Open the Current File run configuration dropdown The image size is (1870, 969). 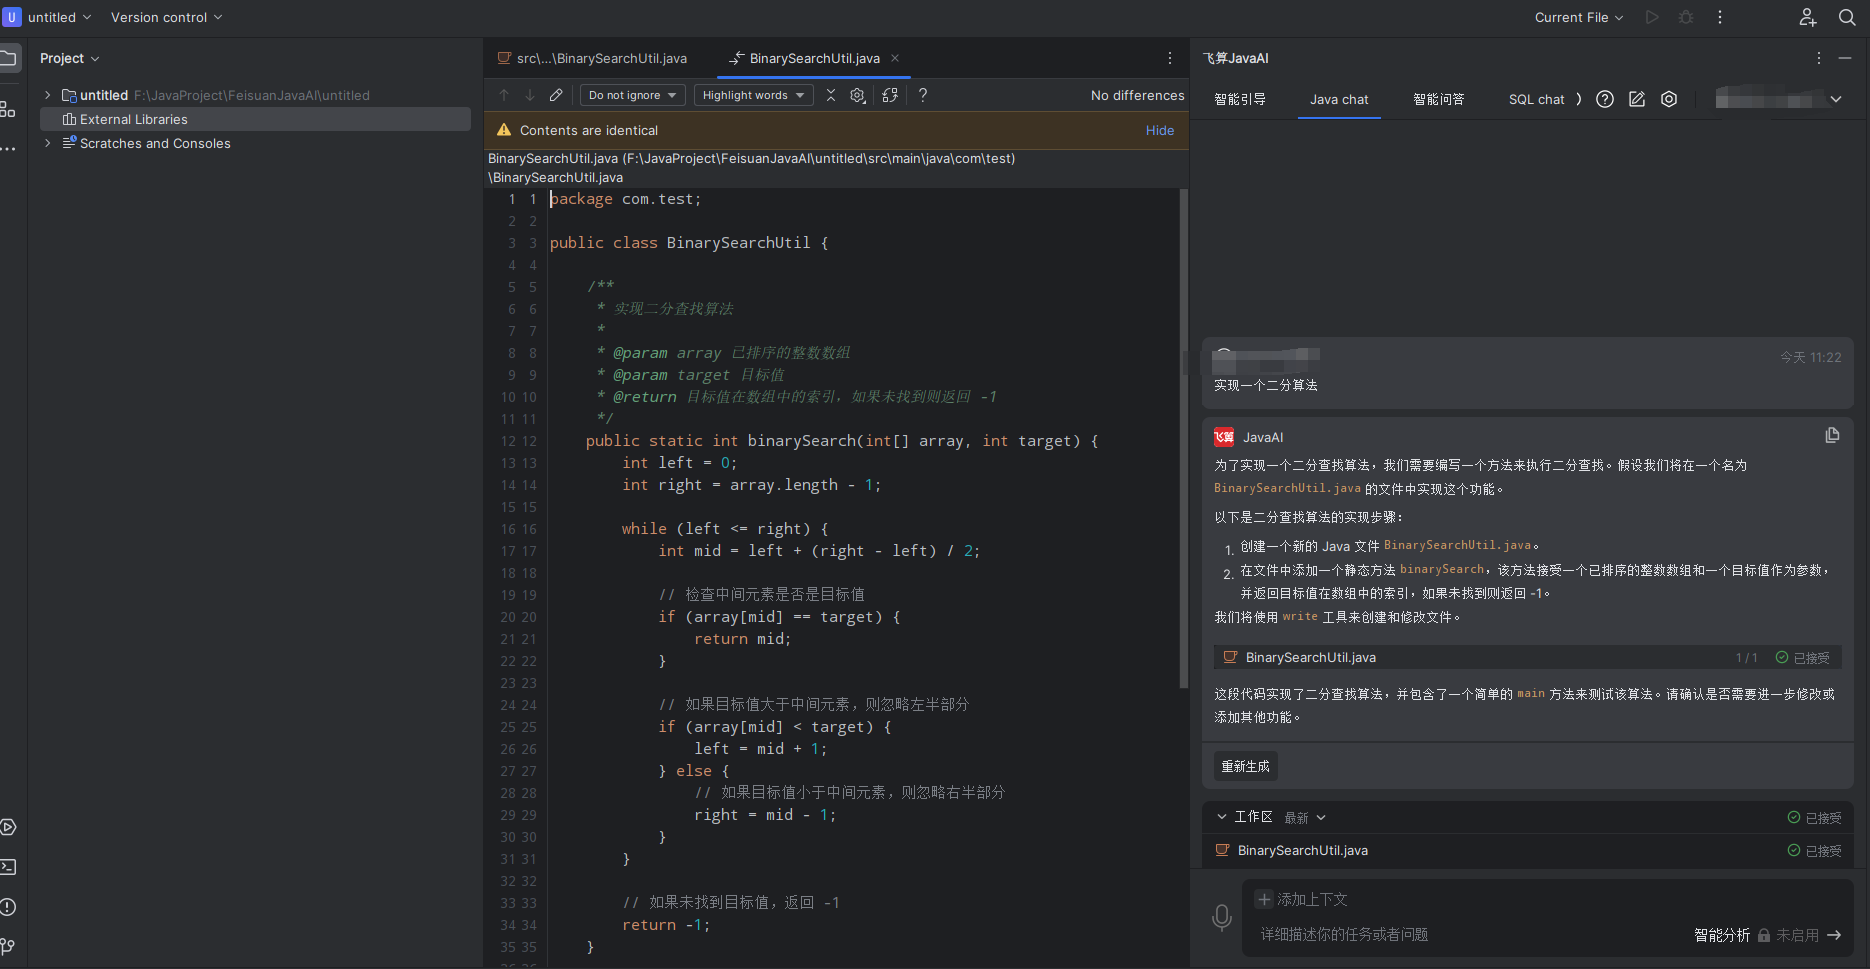point(1579,17)
